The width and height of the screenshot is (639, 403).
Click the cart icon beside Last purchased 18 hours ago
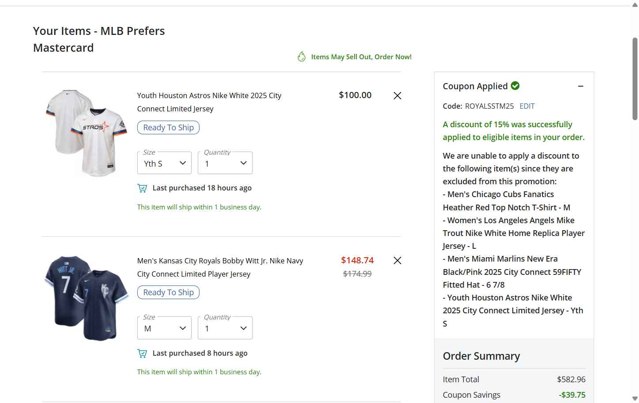142,188
